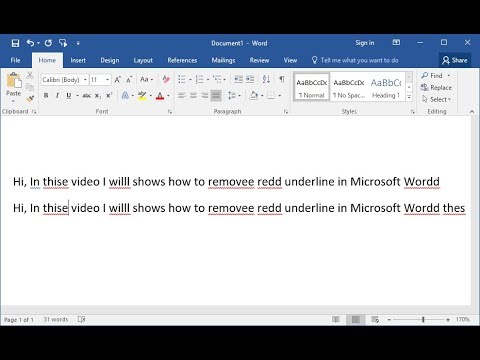Open Text Effects and Typography
Screen dimensions: 480x360
pos(125,96)
